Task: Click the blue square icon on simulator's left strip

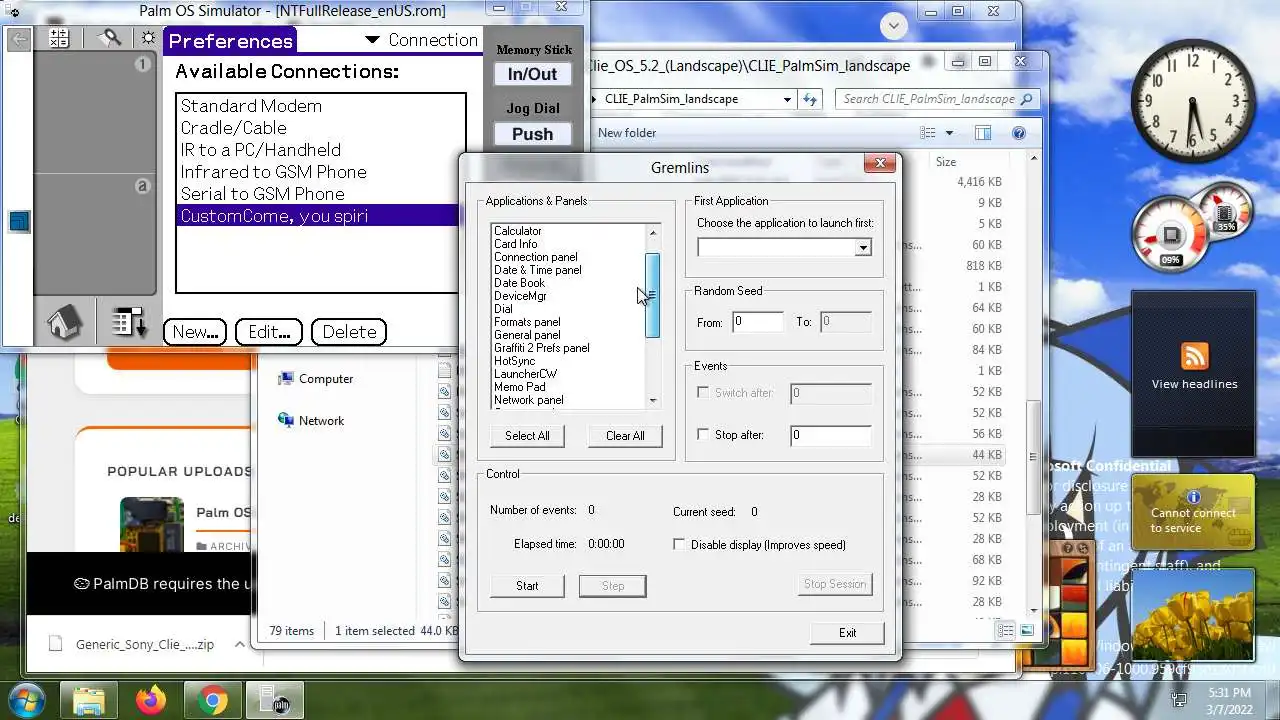Action: point(19,221)
